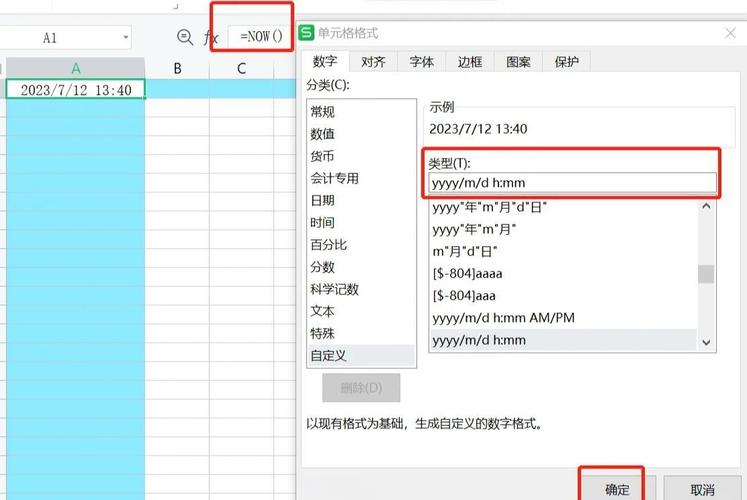Select the 保护 tab

[x=566, y=62]
